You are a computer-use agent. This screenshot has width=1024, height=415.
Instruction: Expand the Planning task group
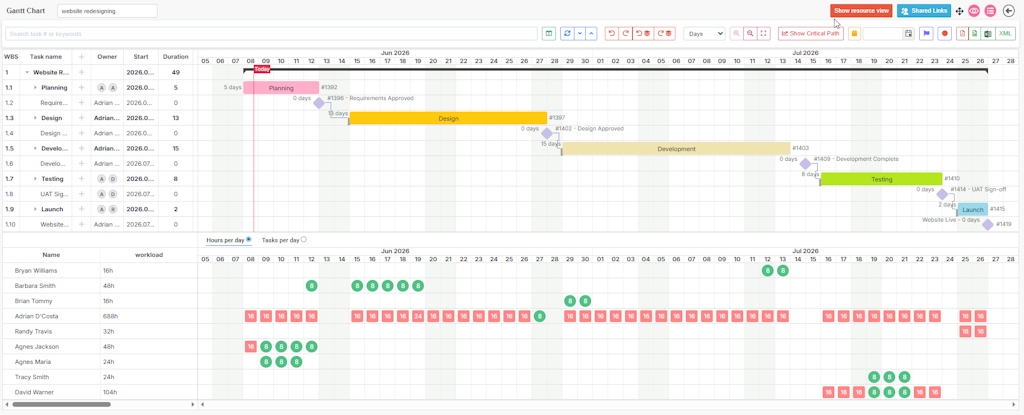tap(35, 88)
